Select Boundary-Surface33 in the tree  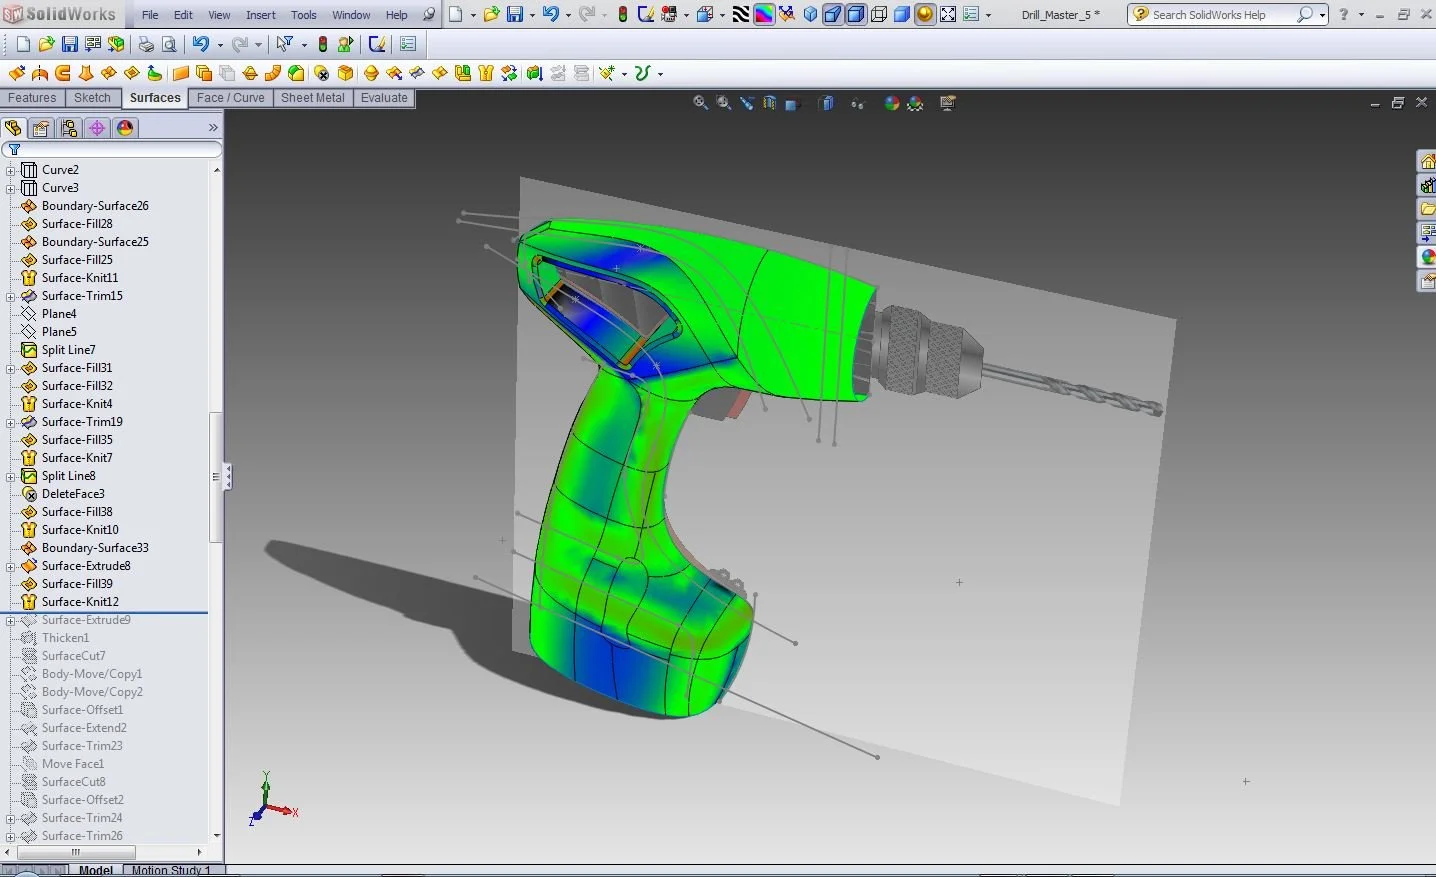(95, 548)
